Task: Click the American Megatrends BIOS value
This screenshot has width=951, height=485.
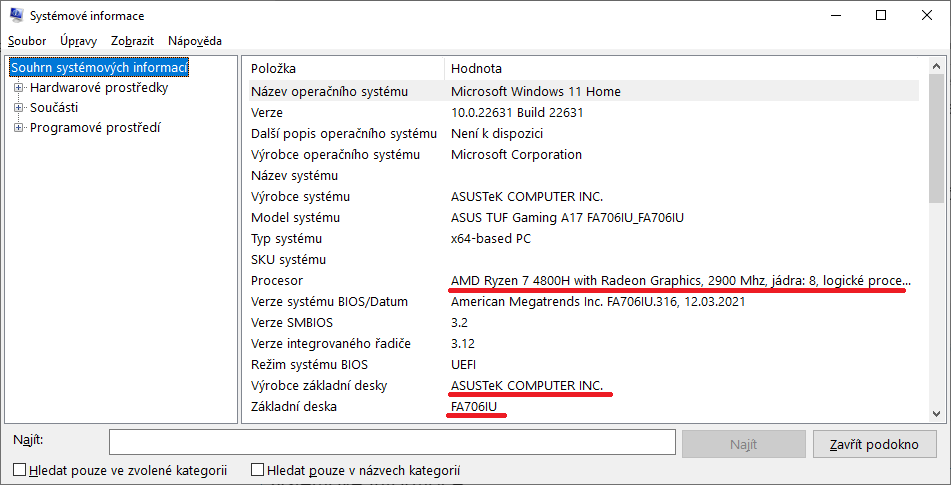Action: click(598, 301)
